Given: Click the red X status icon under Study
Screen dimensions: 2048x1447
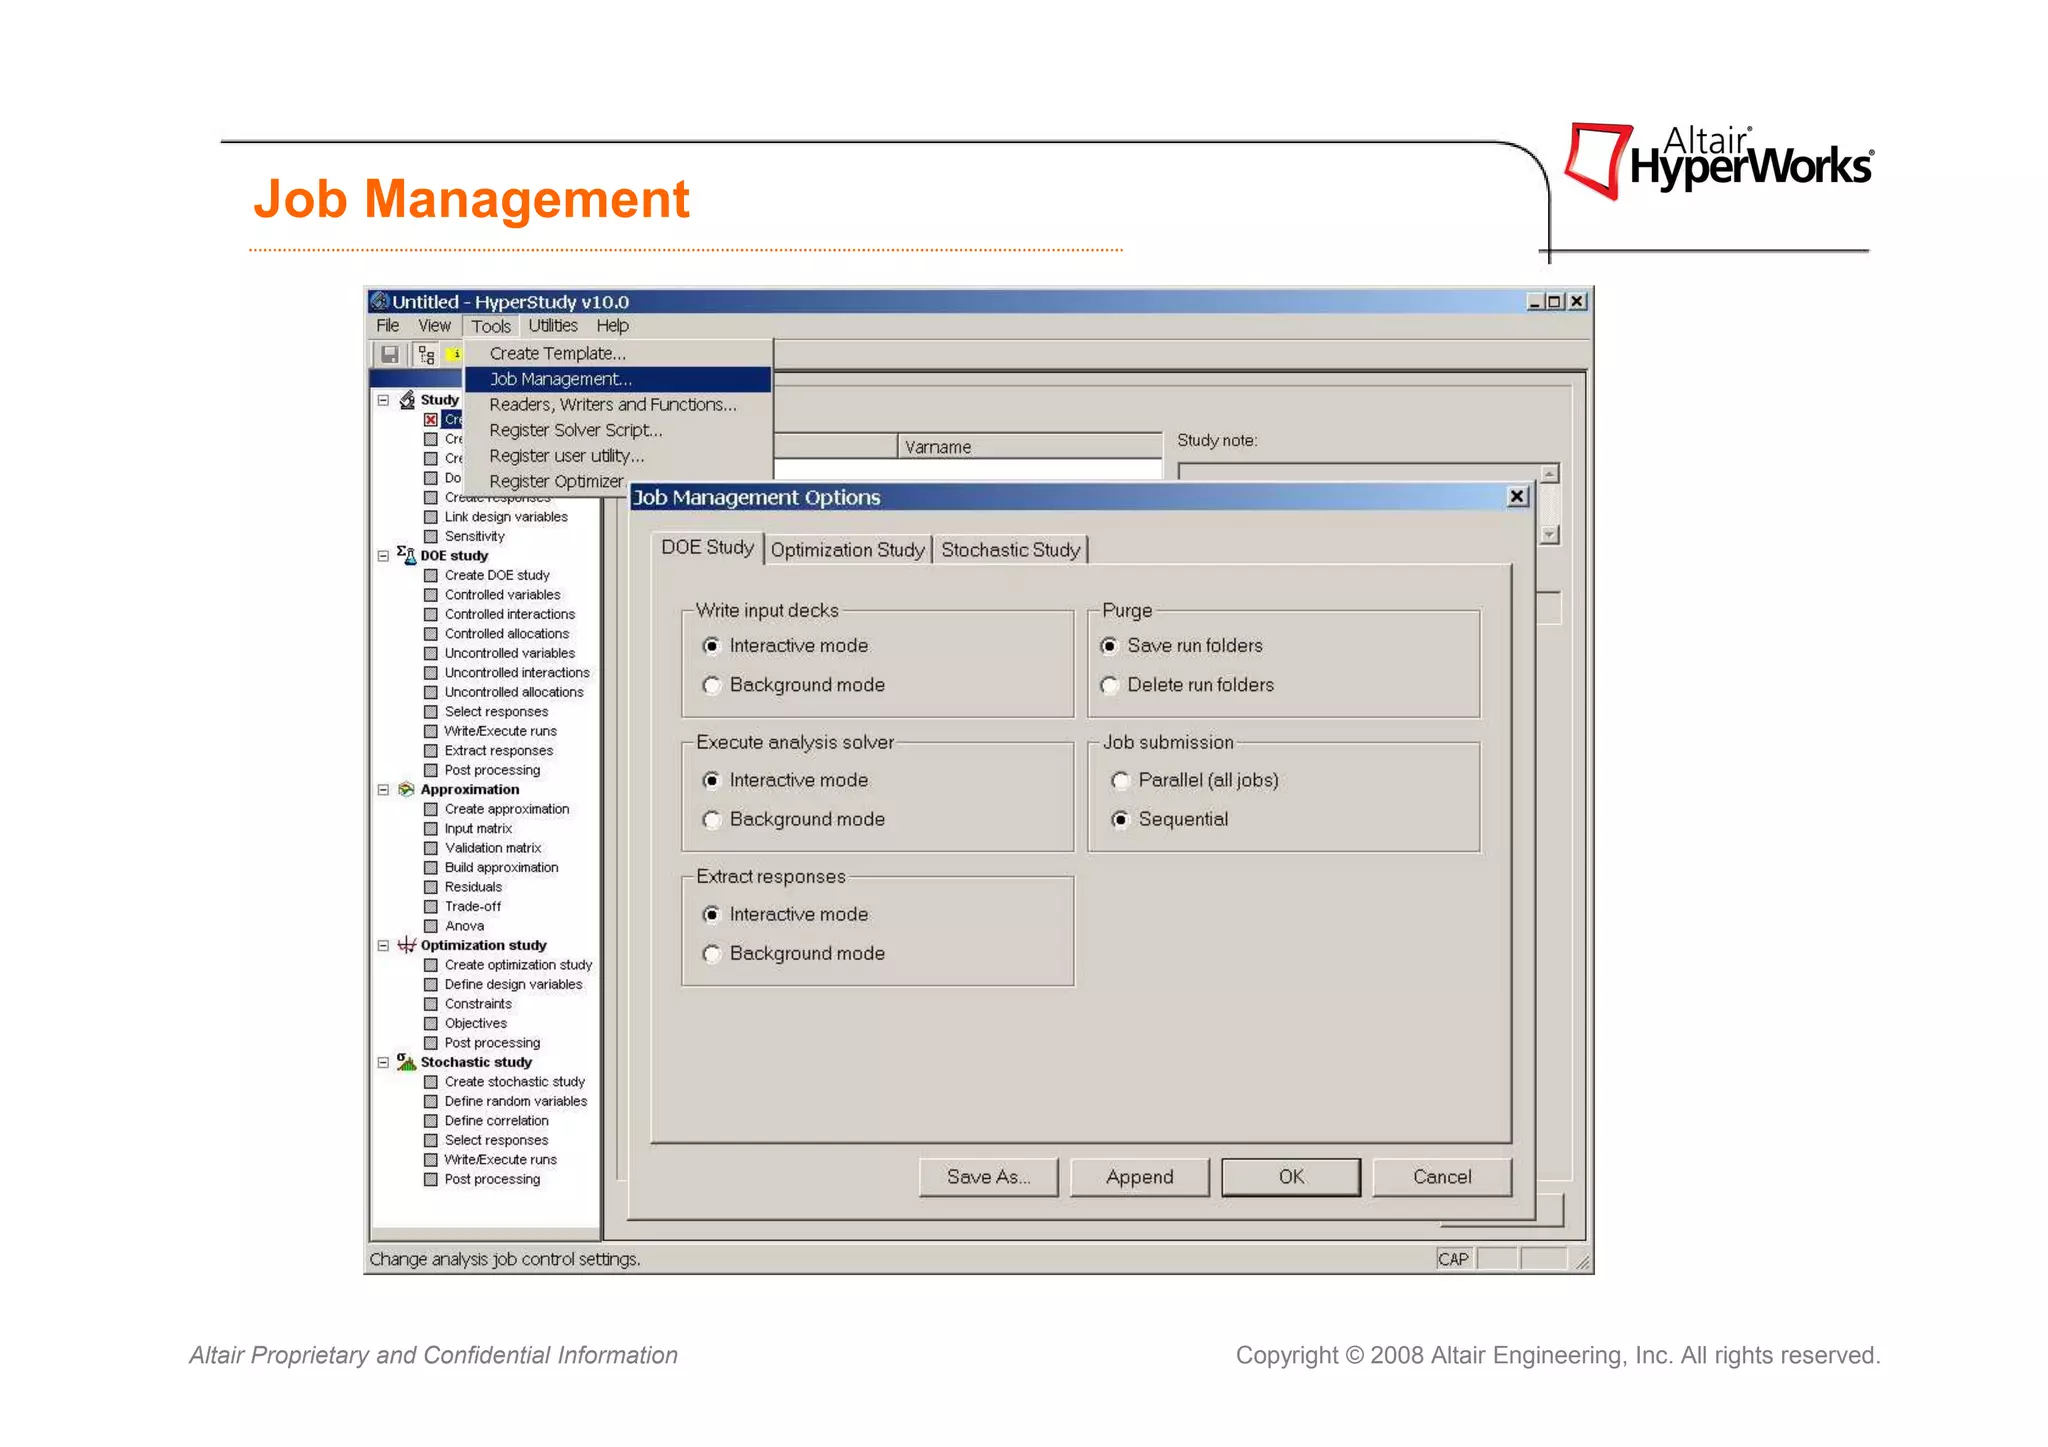Looking at the screenshot, I should coord(431,419).
